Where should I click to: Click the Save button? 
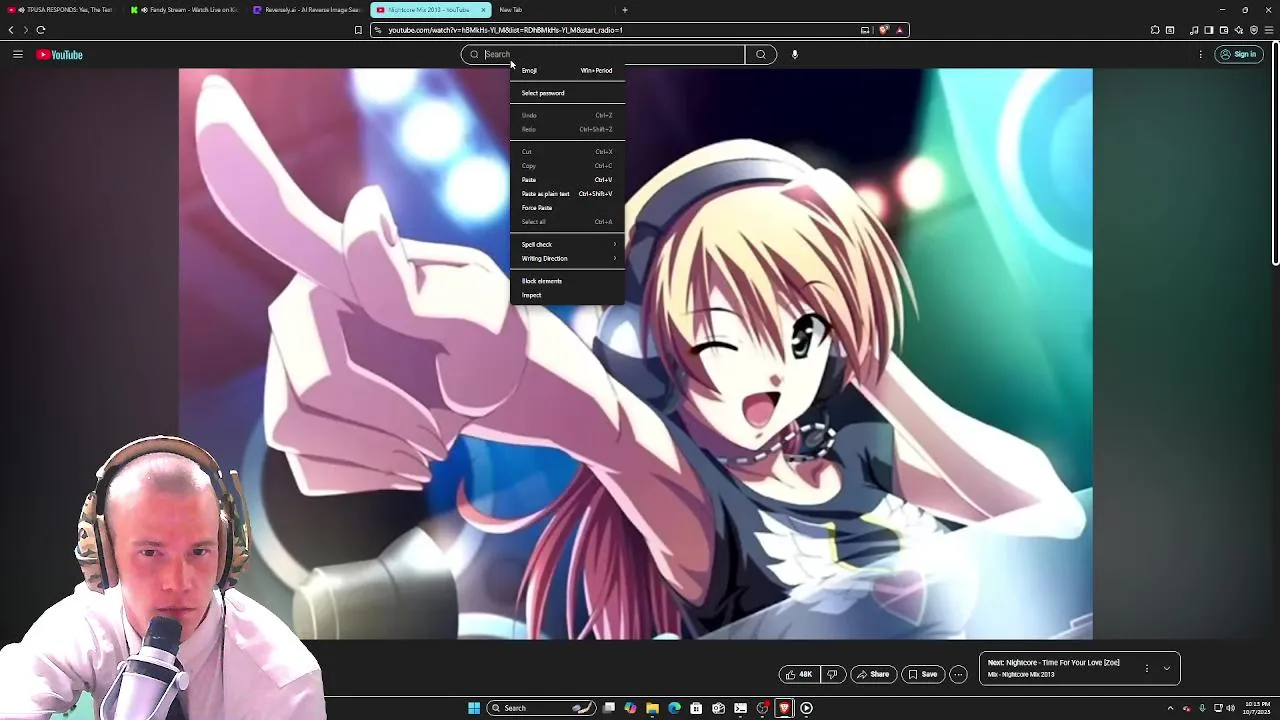(923, 674)
